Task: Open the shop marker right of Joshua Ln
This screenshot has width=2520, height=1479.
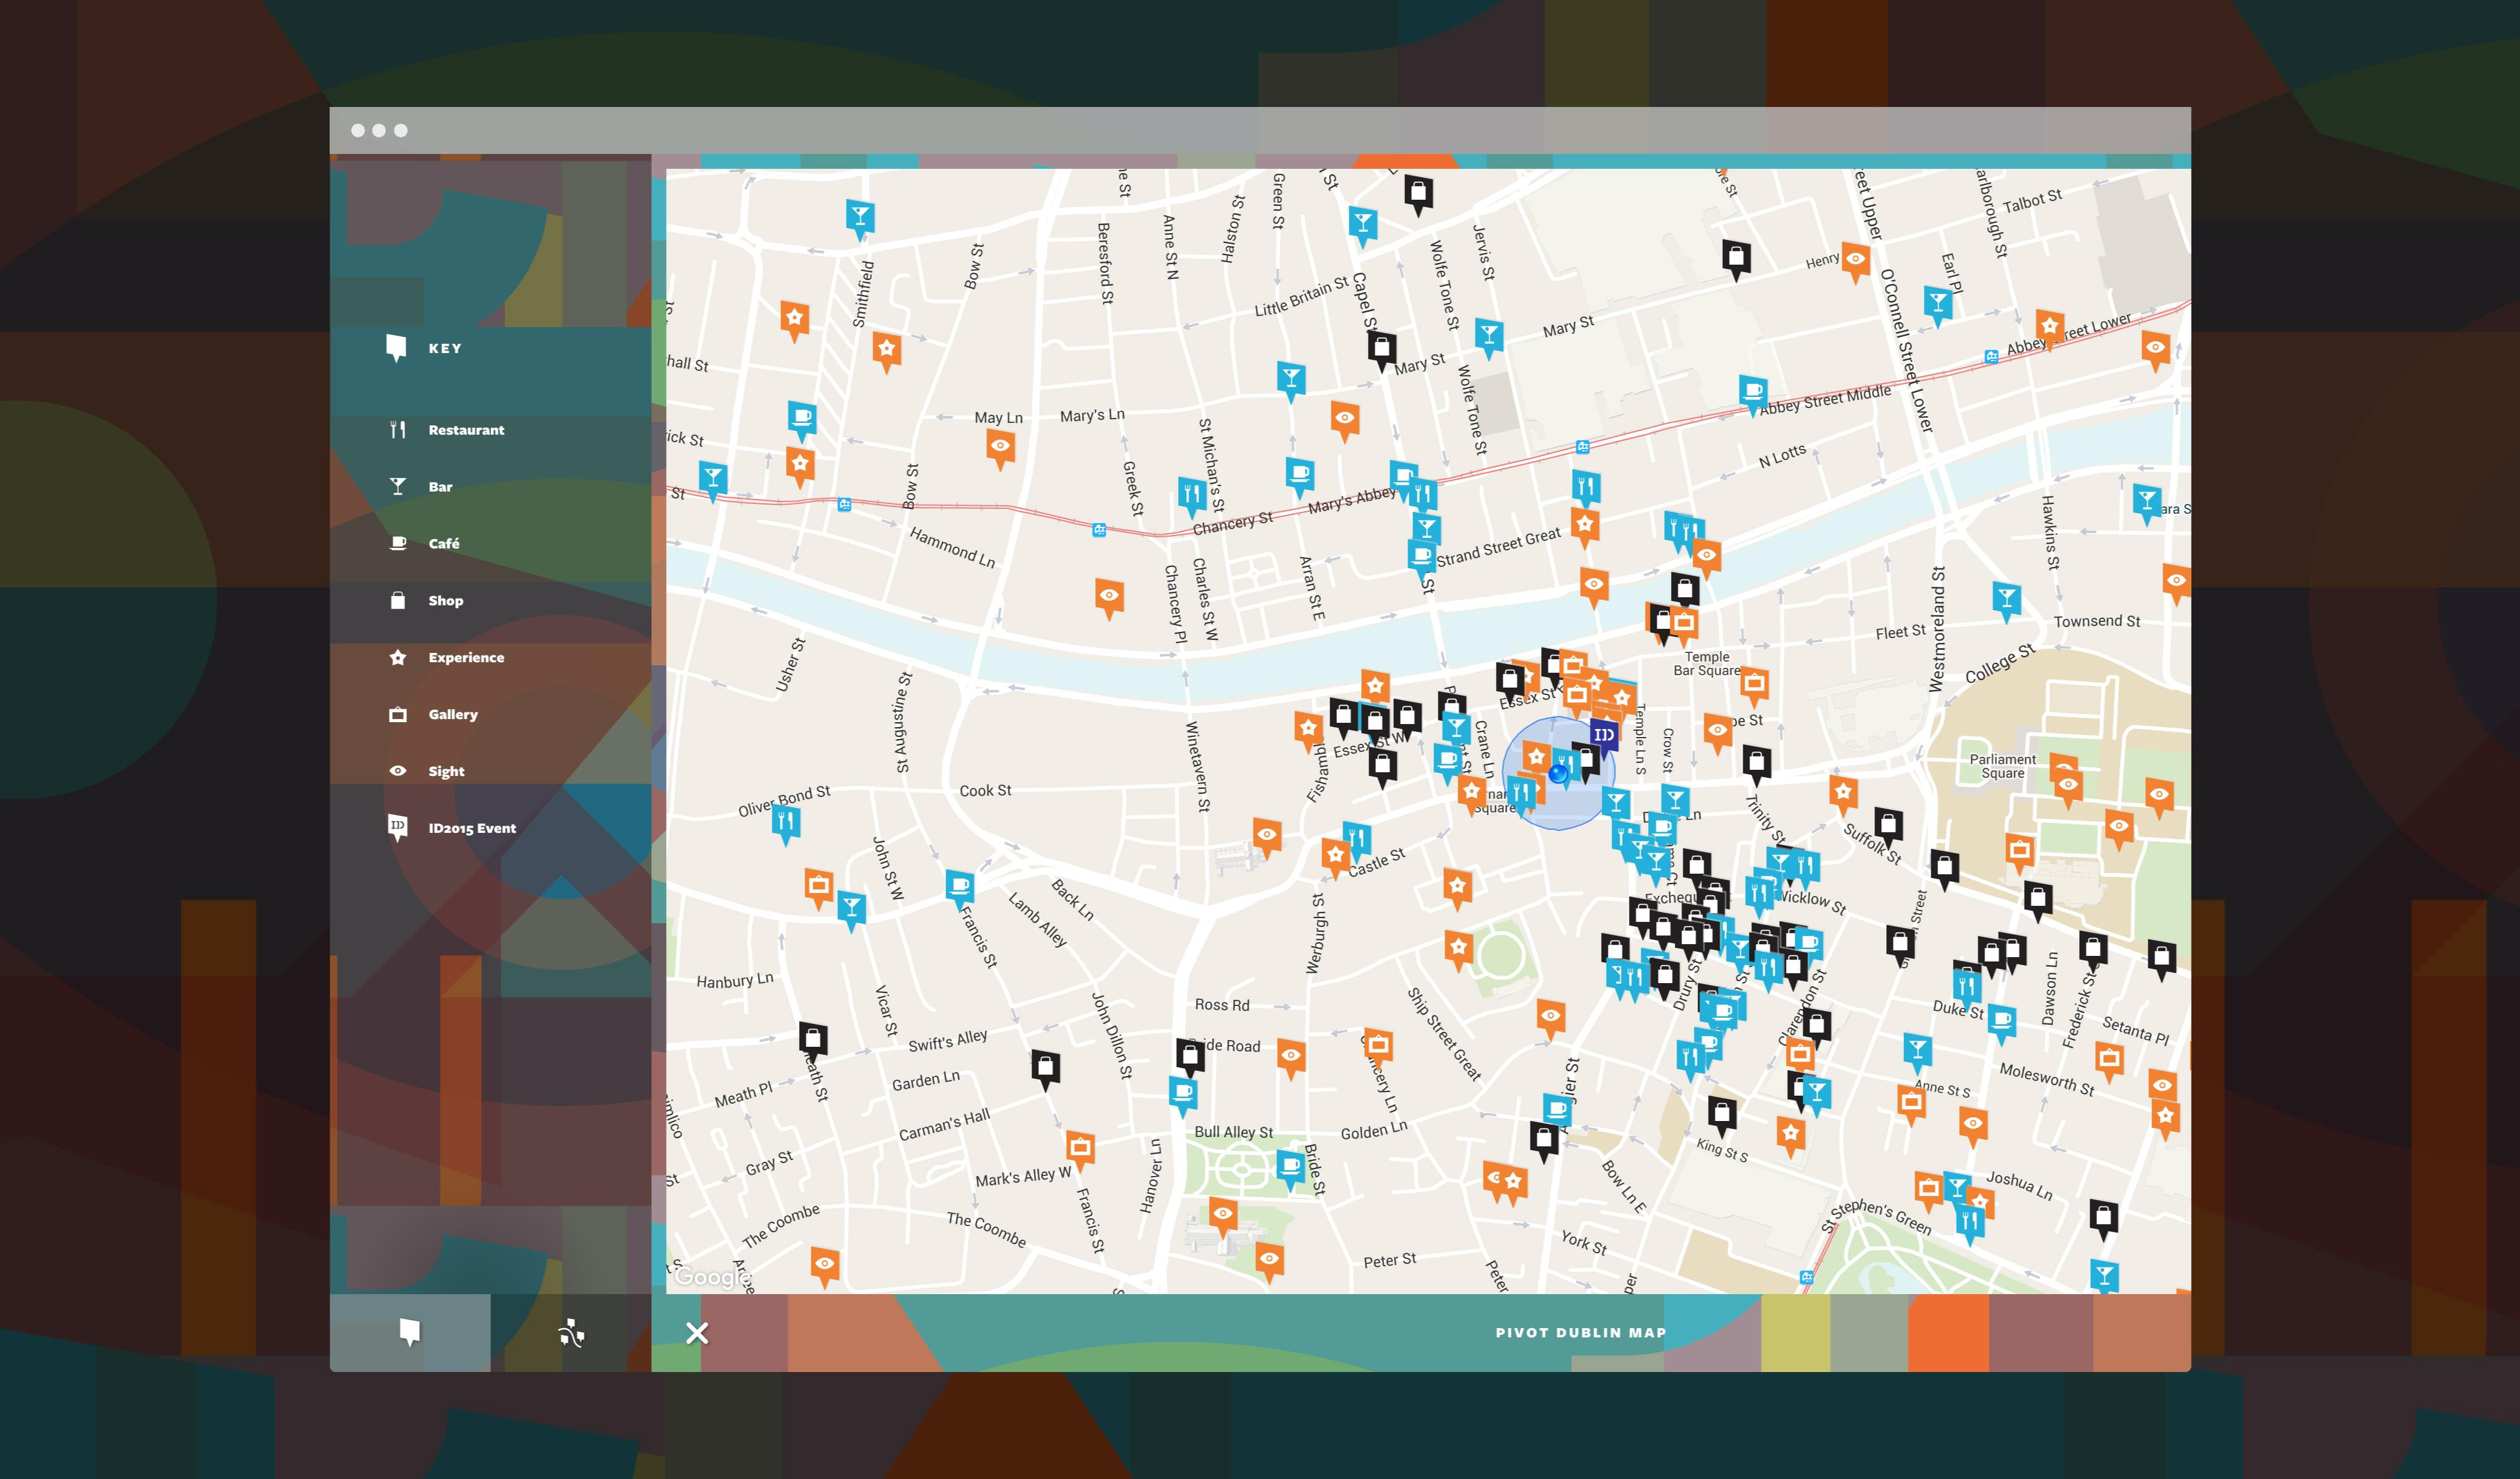Action: (2104, 1220)
